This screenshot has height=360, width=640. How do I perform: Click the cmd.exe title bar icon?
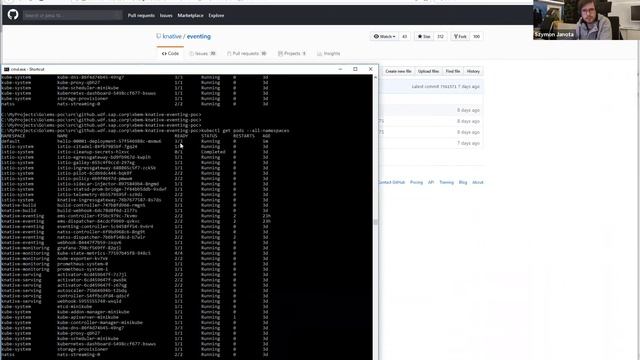6,69
